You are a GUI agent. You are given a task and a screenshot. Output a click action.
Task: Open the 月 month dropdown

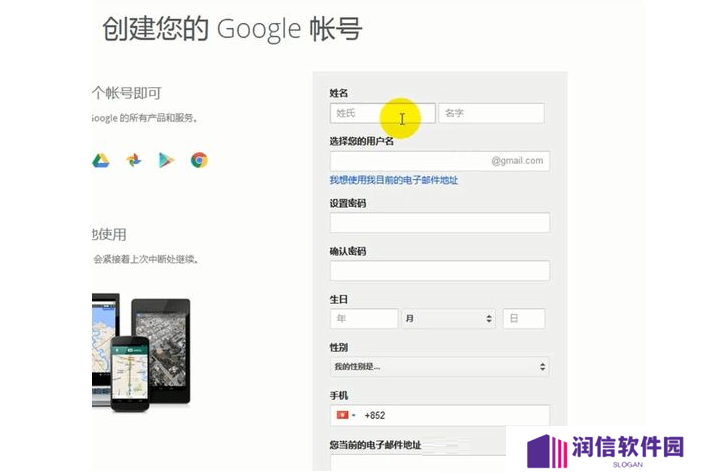click(x=448, y=319)
